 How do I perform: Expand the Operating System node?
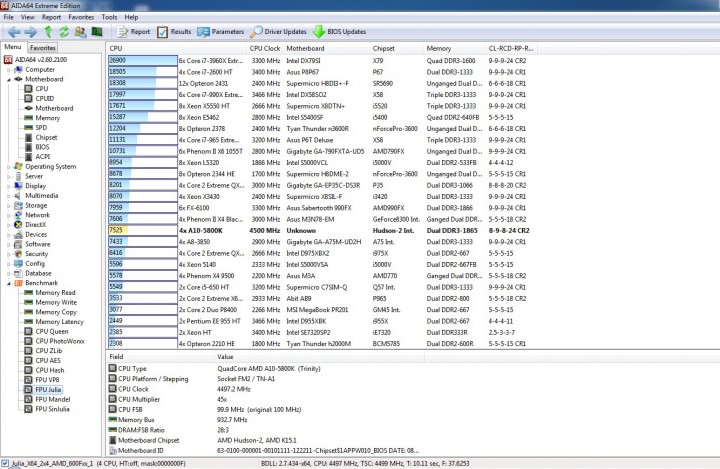coord(8,167)
